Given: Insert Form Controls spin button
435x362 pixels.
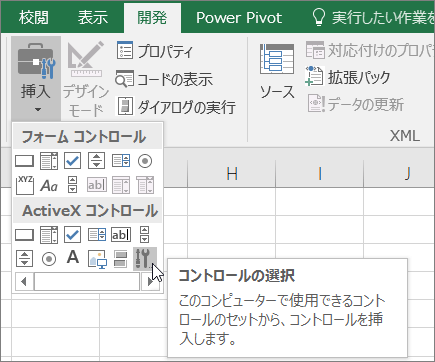Looking at the screenshot, I should coord(97,161).
